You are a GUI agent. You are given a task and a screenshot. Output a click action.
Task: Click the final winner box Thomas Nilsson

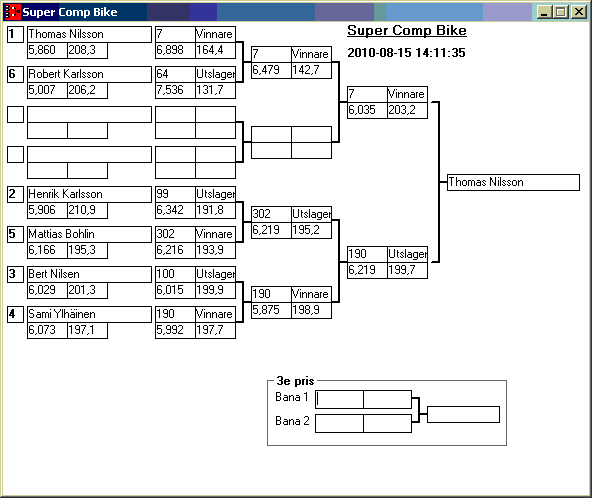[x=513, y=182]
